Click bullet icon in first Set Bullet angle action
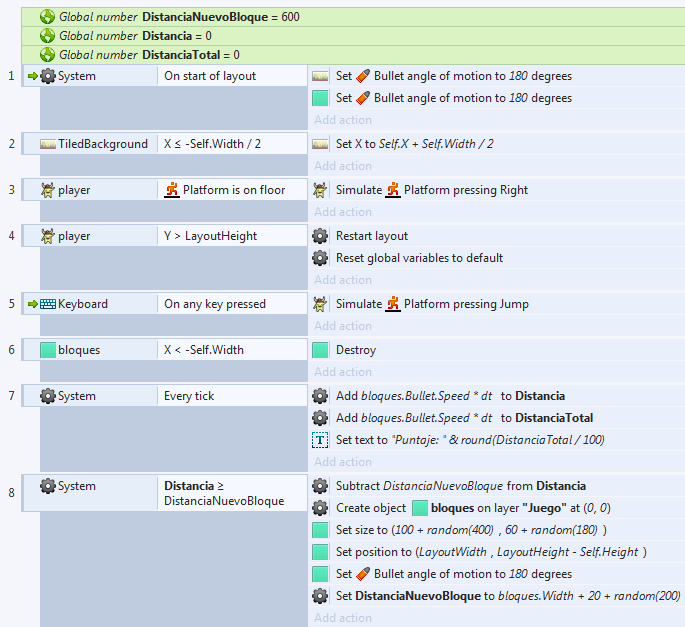This screenshot has width=685, height=627. (363, 76)
